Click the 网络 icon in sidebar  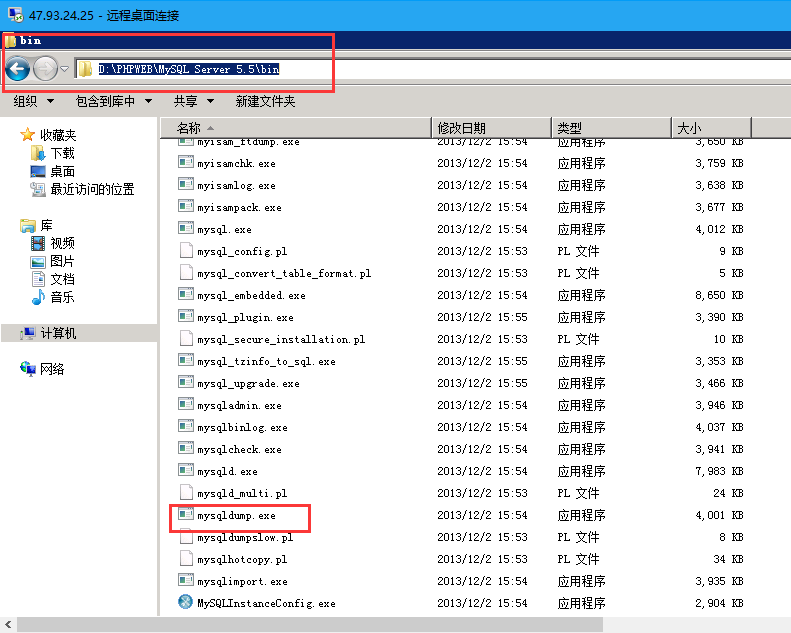[x=28, y=369]
